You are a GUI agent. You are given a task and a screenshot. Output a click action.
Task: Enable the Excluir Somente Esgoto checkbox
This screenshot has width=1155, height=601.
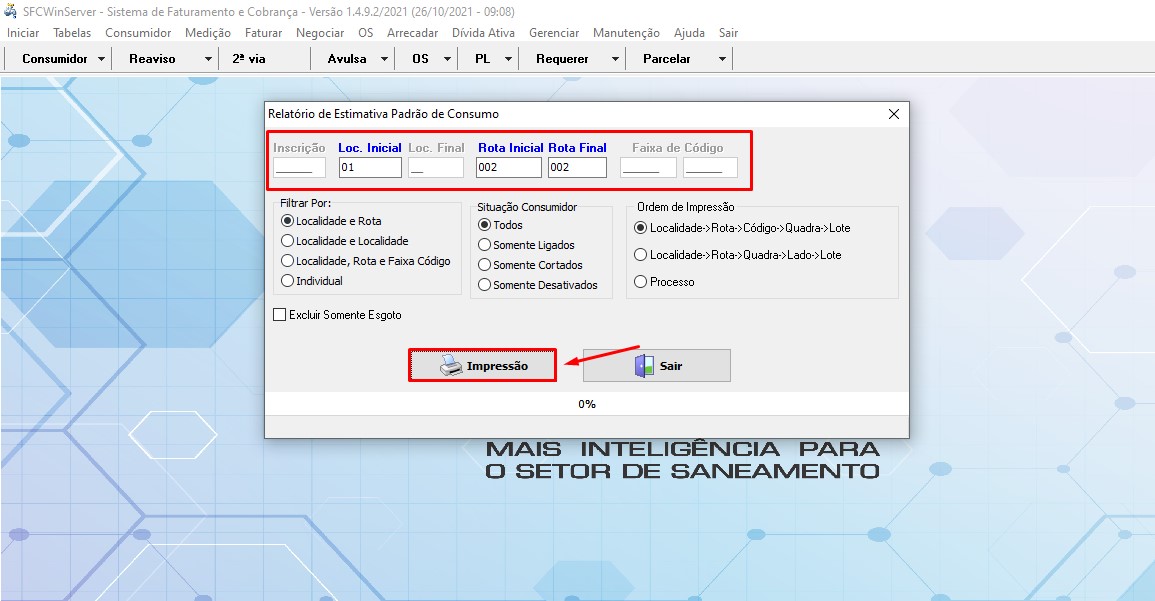coord(280,315)
